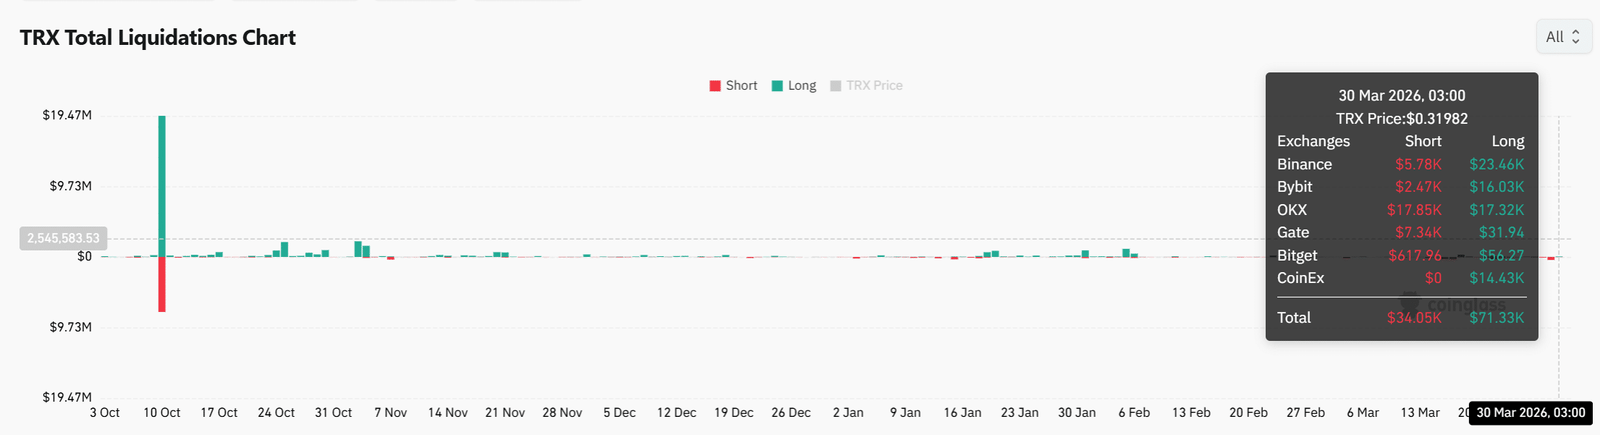Image resolution: width=1600 pixels, height=435 pixels.
Task: Toggle the Short series legend label
Action: click(x=741, y=86)
